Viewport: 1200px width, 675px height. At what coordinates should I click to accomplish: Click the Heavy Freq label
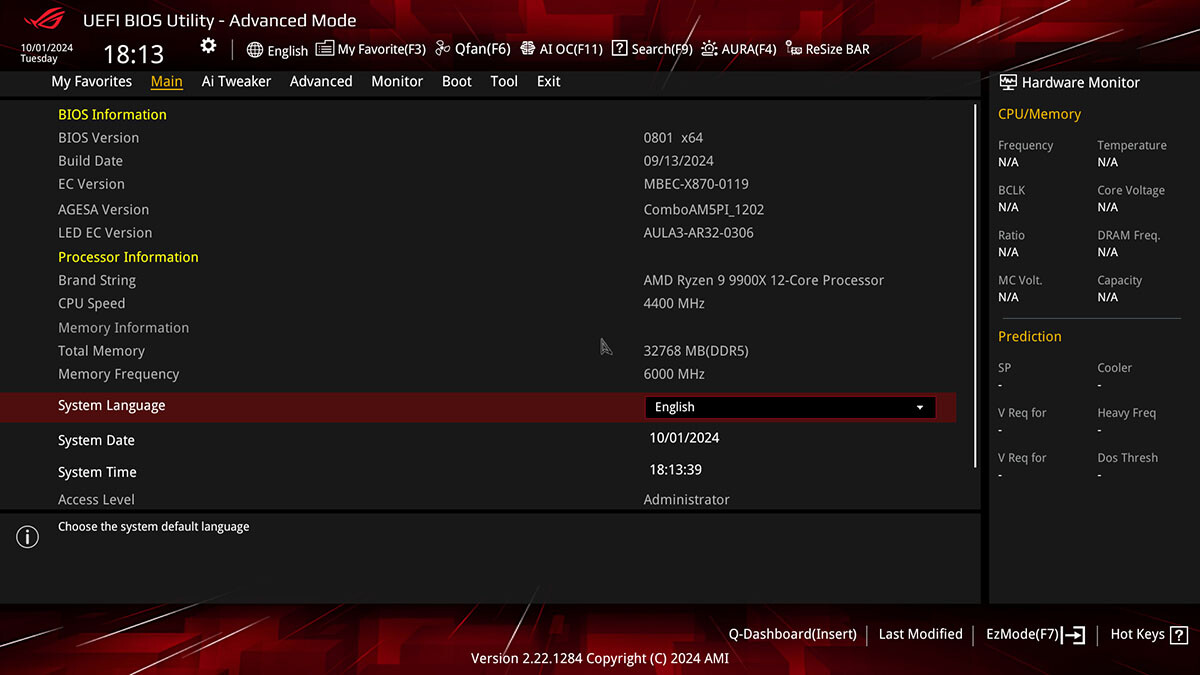pos(1126,413)
